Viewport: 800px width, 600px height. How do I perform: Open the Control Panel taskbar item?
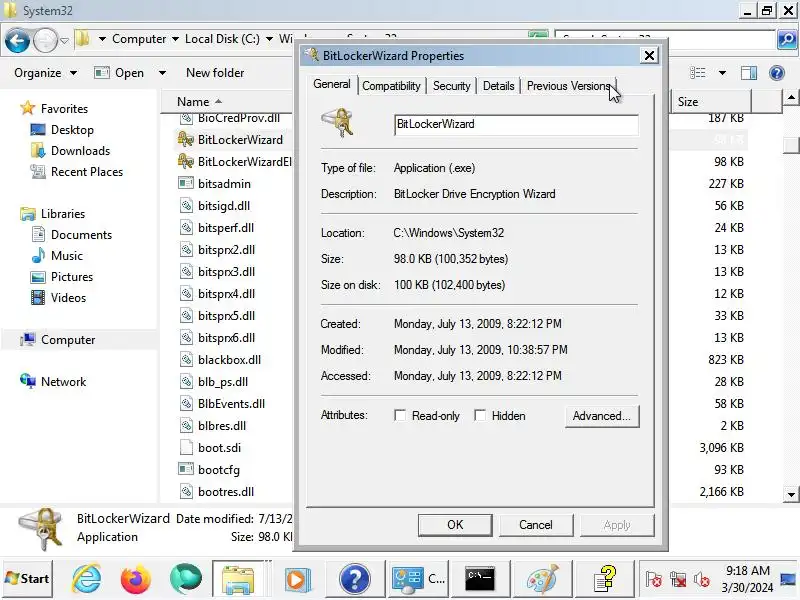point(418,579)
